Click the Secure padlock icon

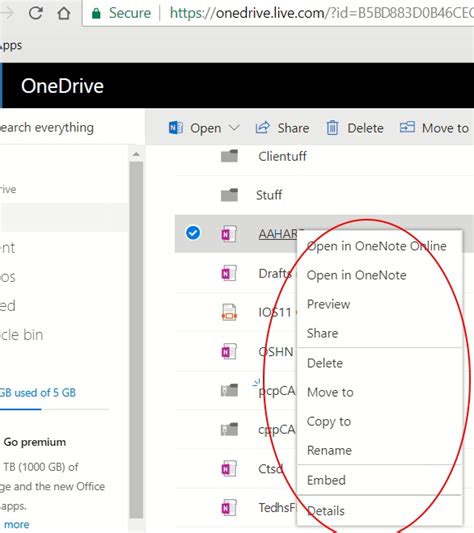pos(96,13)
